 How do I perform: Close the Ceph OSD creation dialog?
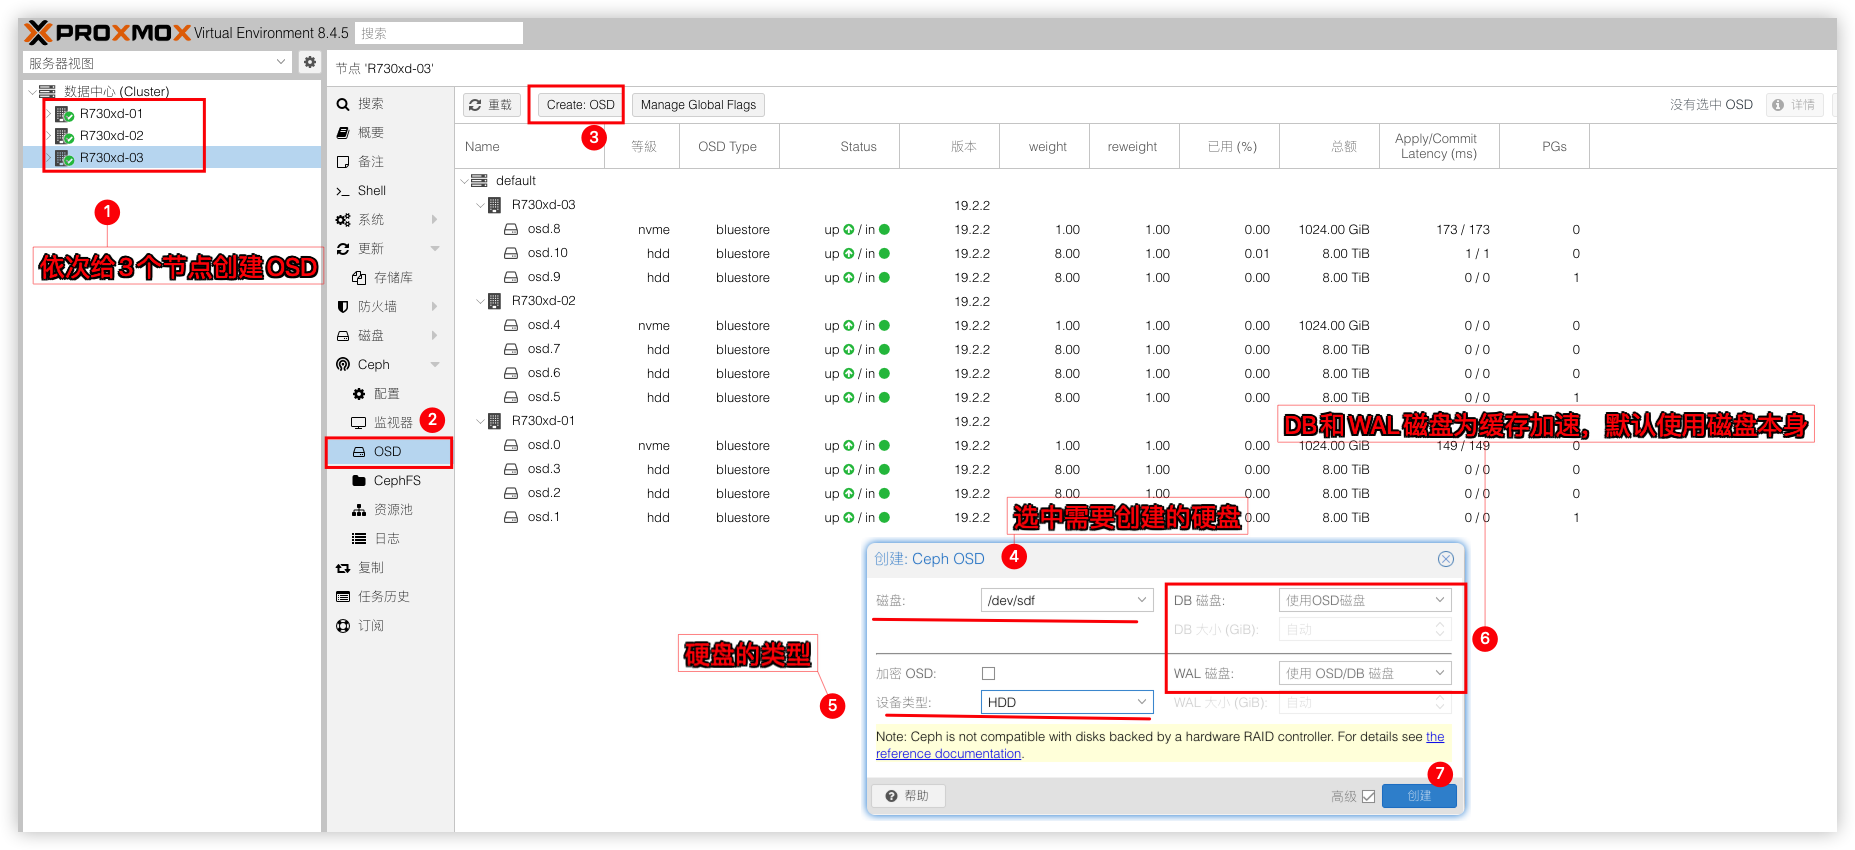1446,559
